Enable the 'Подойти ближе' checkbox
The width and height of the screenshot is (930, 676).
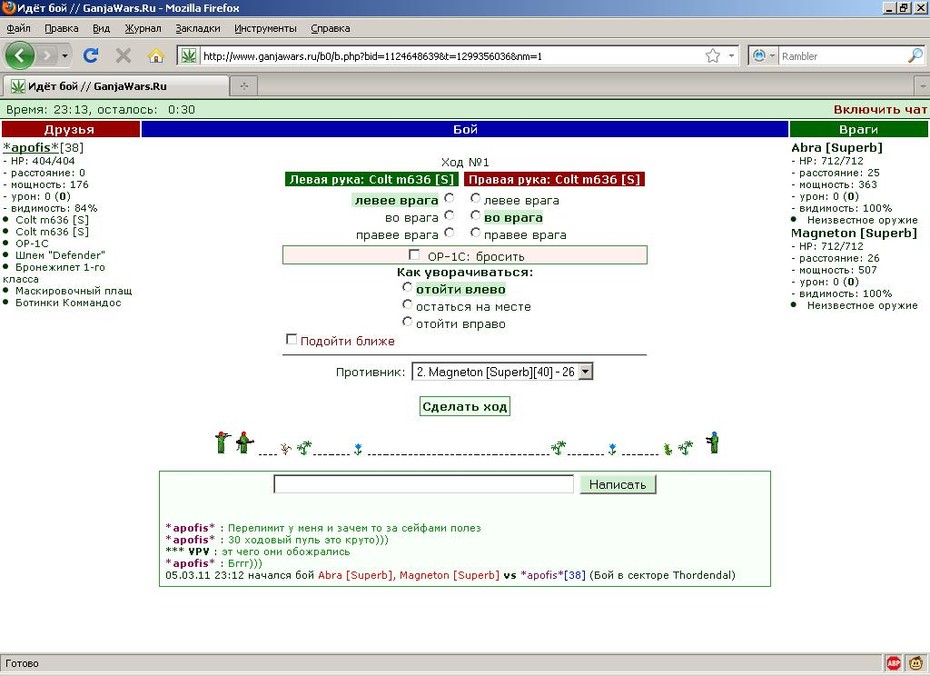pyautogui.click(x=291, y=339)
